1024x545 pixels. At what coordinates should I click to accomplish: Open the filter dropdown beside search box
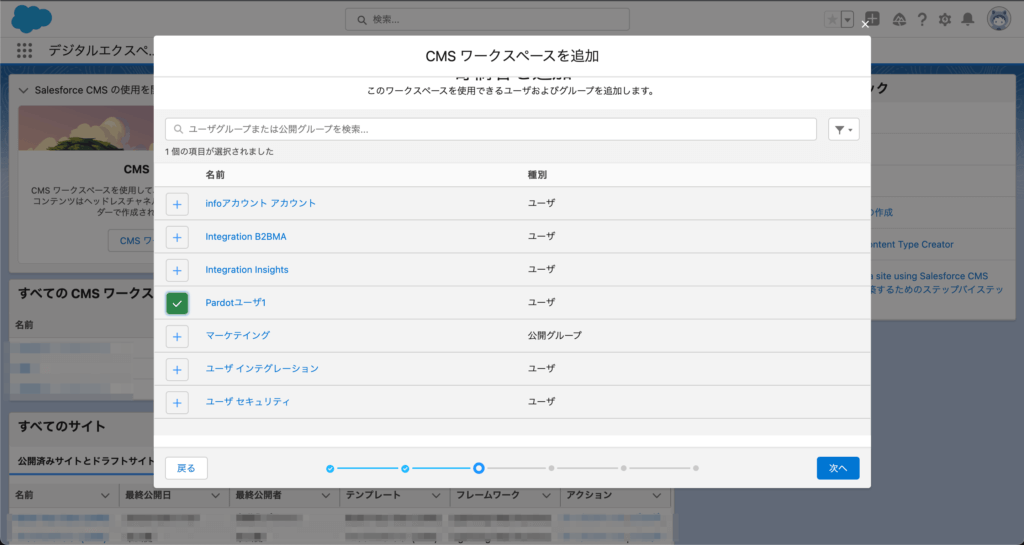(843, 130)
